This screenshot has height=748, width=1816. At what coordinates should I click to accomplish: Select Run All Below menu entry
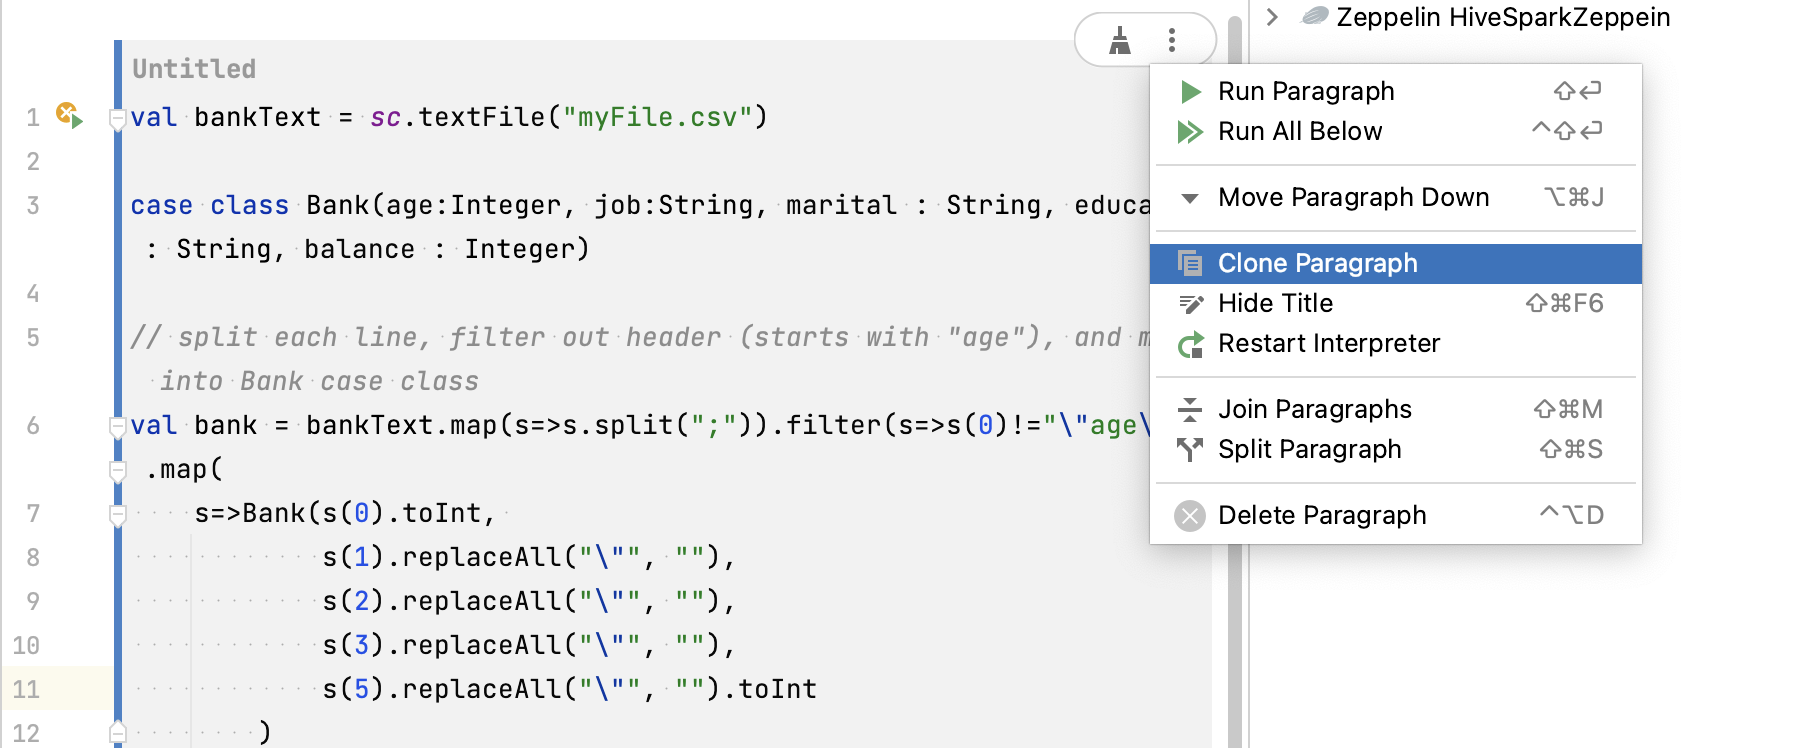[x=1396, y=131]
